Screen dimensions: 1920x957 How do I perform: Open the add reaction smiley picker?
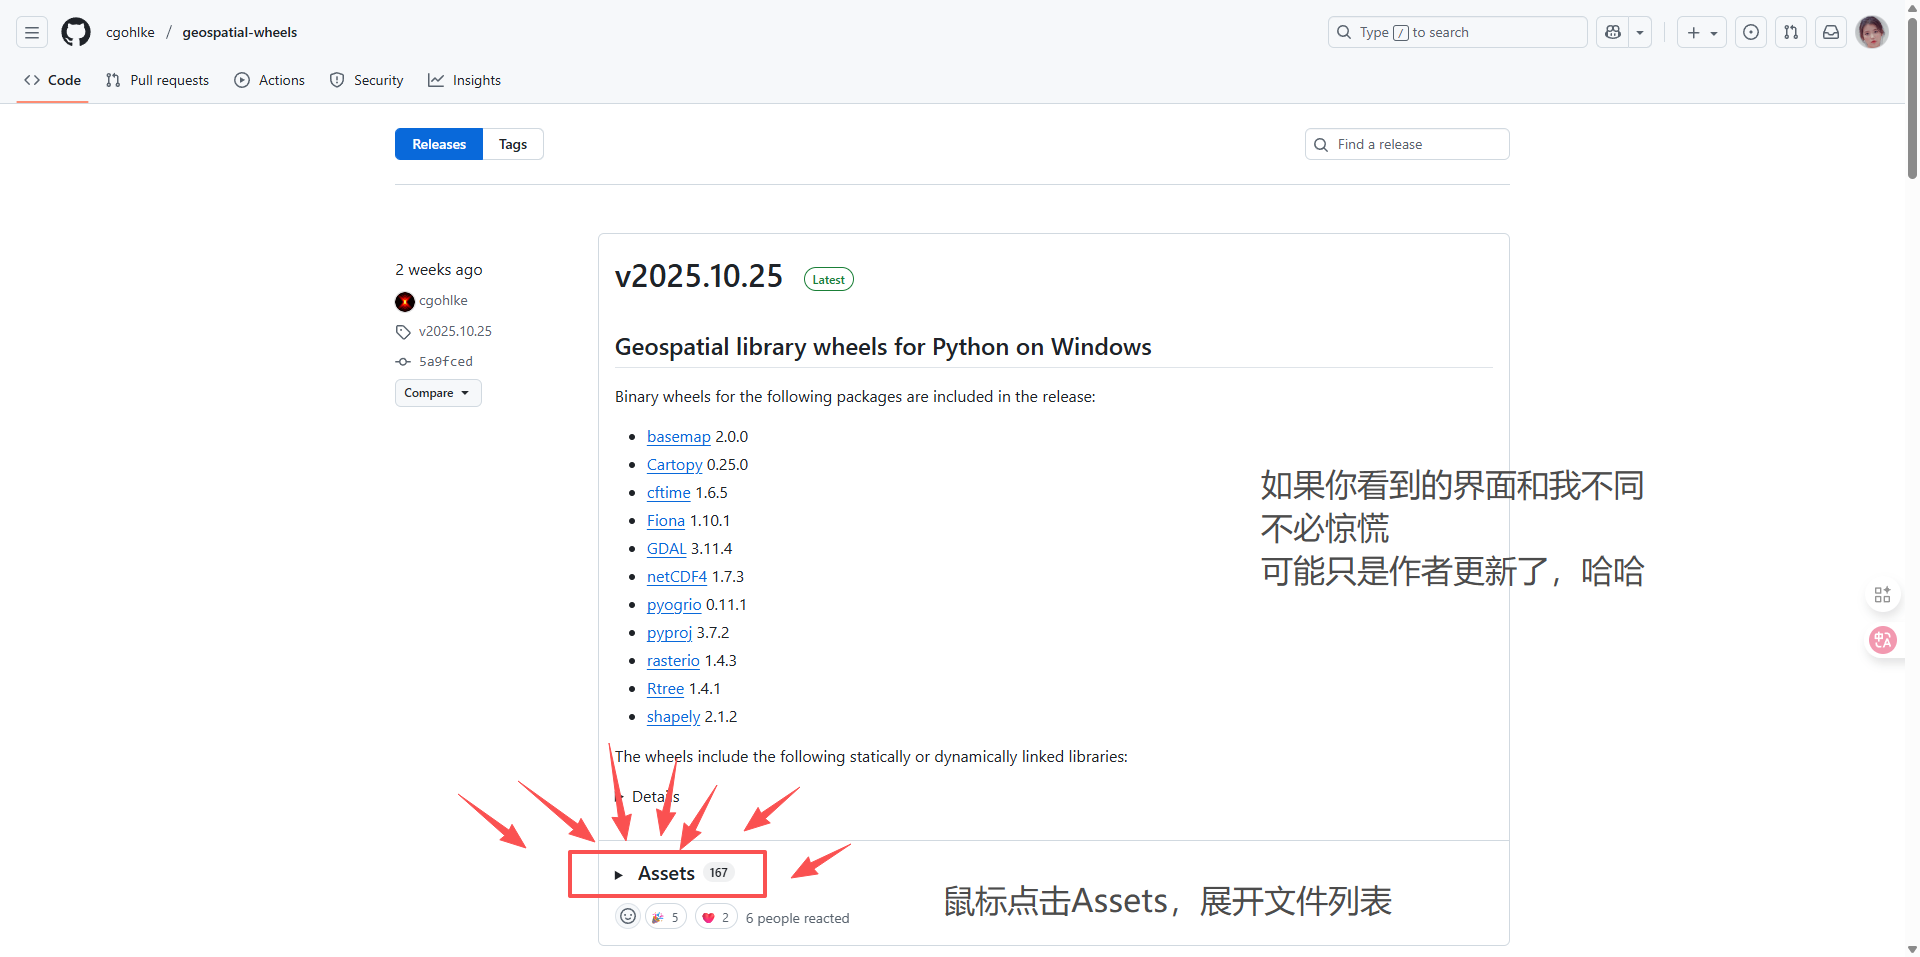pos(627,916)
